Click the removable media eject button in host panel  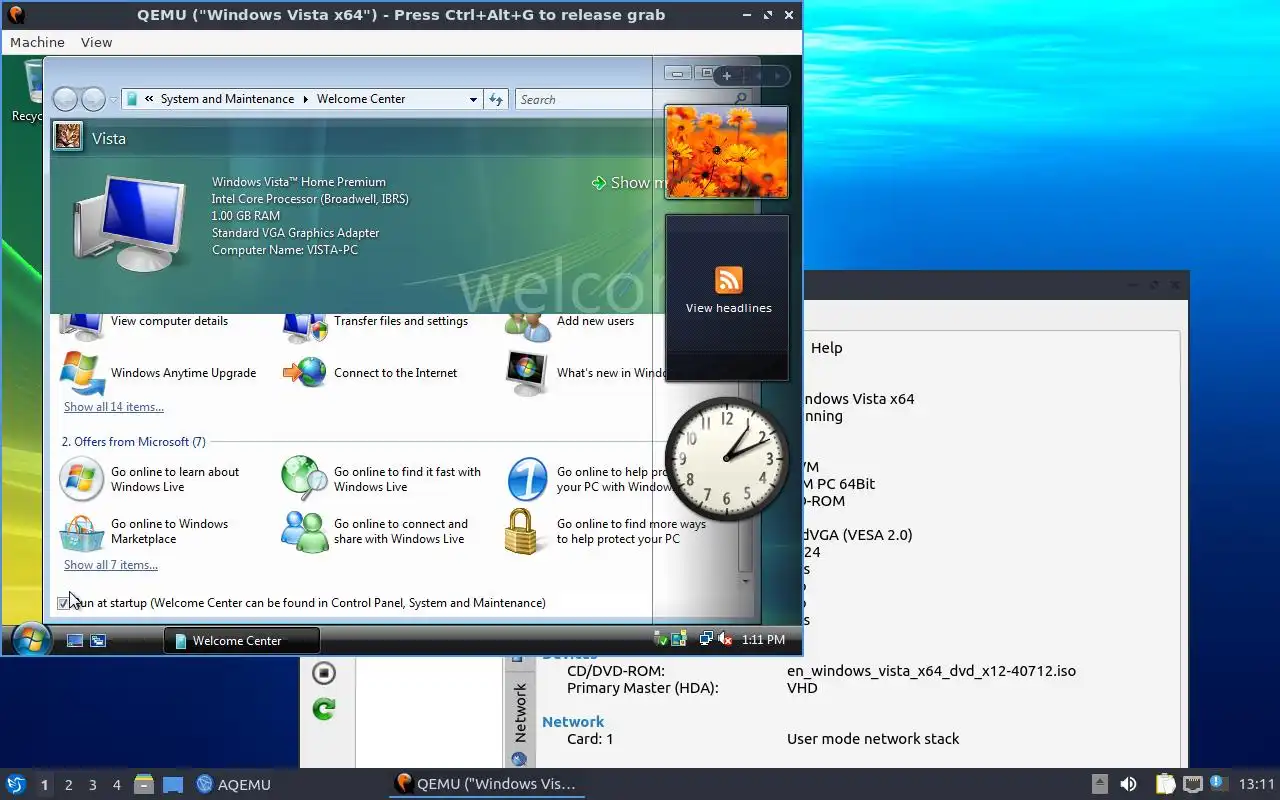click(x=1099, y=784)
